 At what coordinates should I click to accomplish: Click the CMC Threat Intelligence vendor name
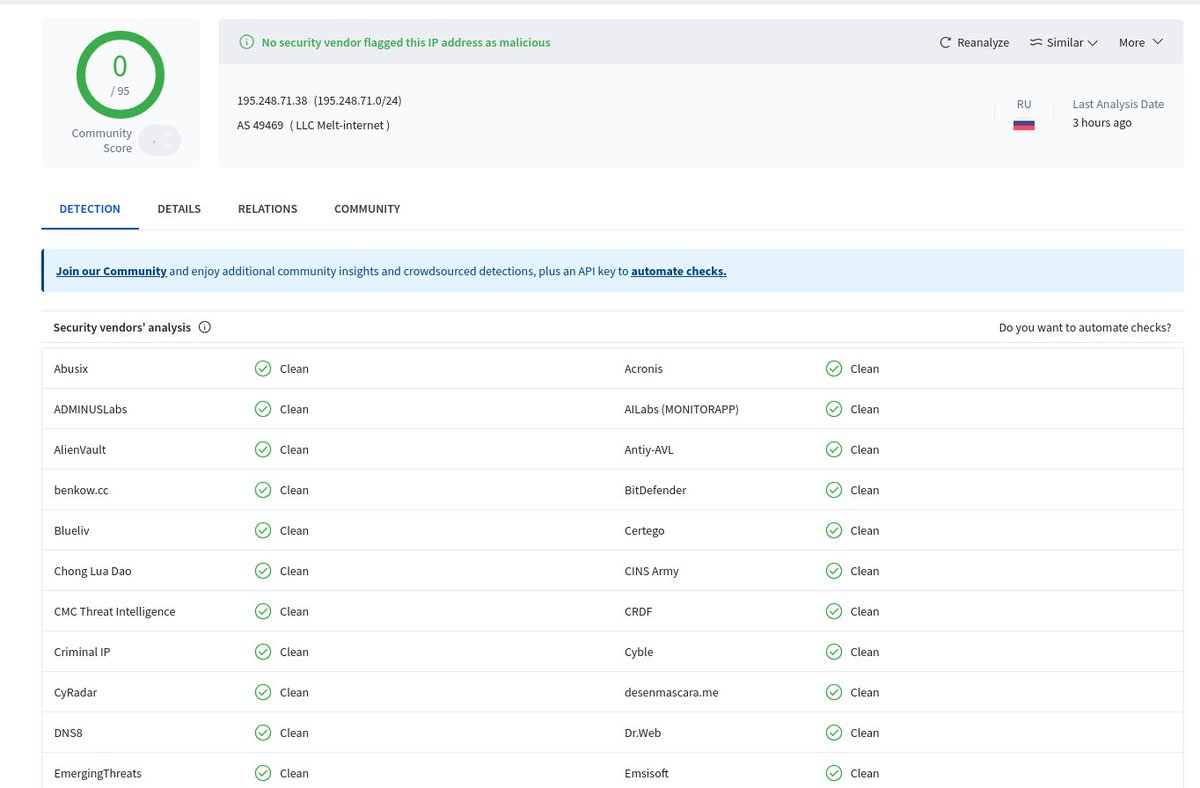tap(115, 612)
